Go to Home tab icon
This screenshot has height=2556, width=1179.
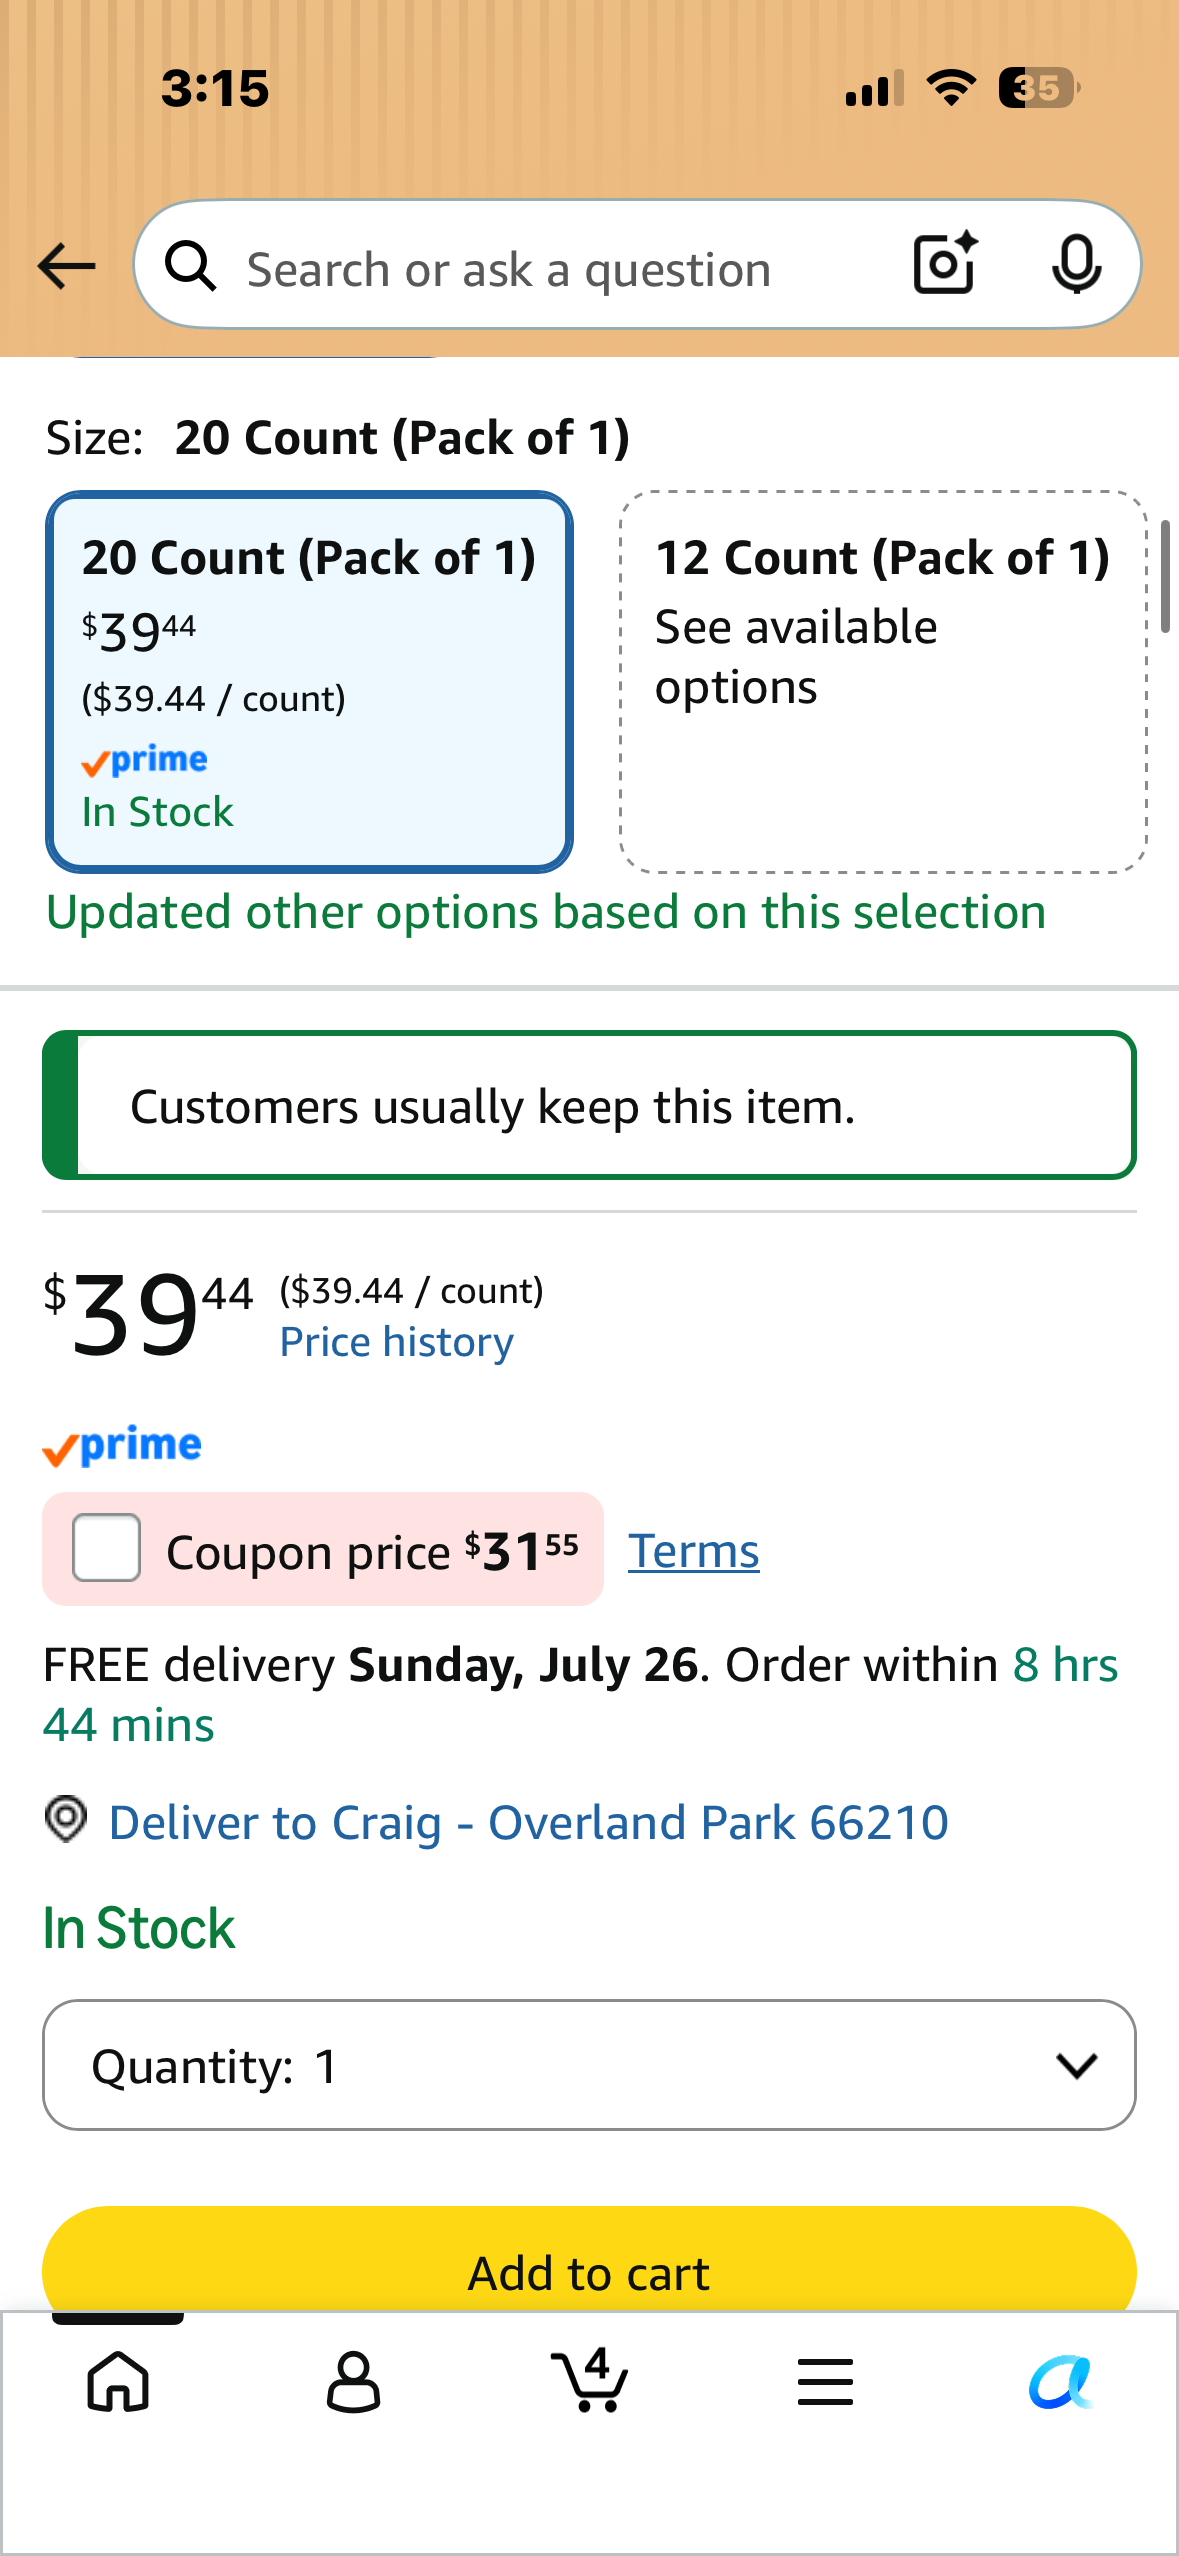[x=118, y=2381]
